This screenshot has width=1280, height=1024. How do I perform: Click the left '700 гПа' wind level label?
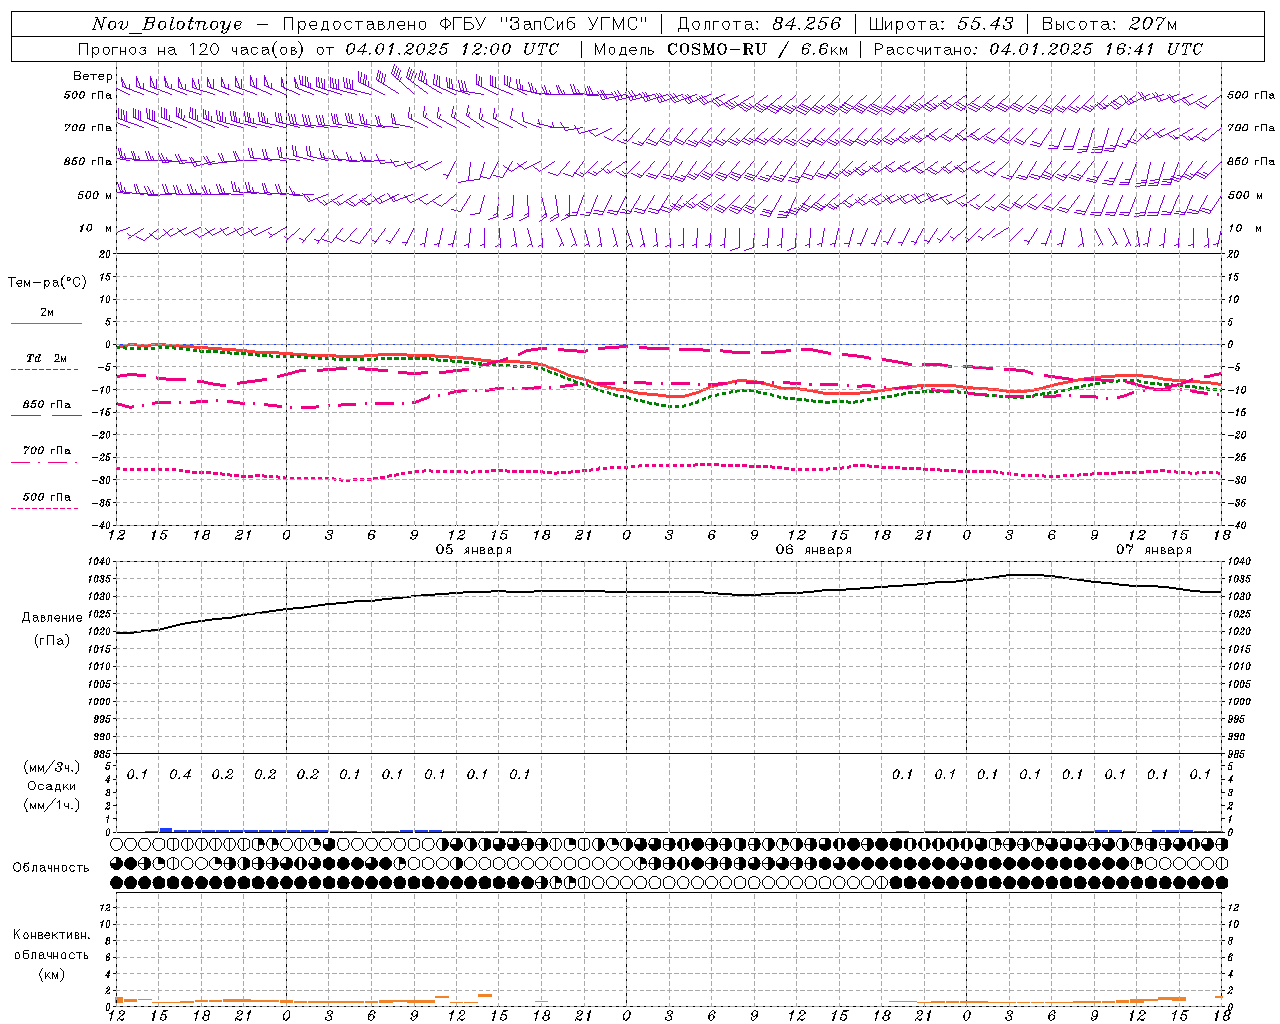coord(88,128)
